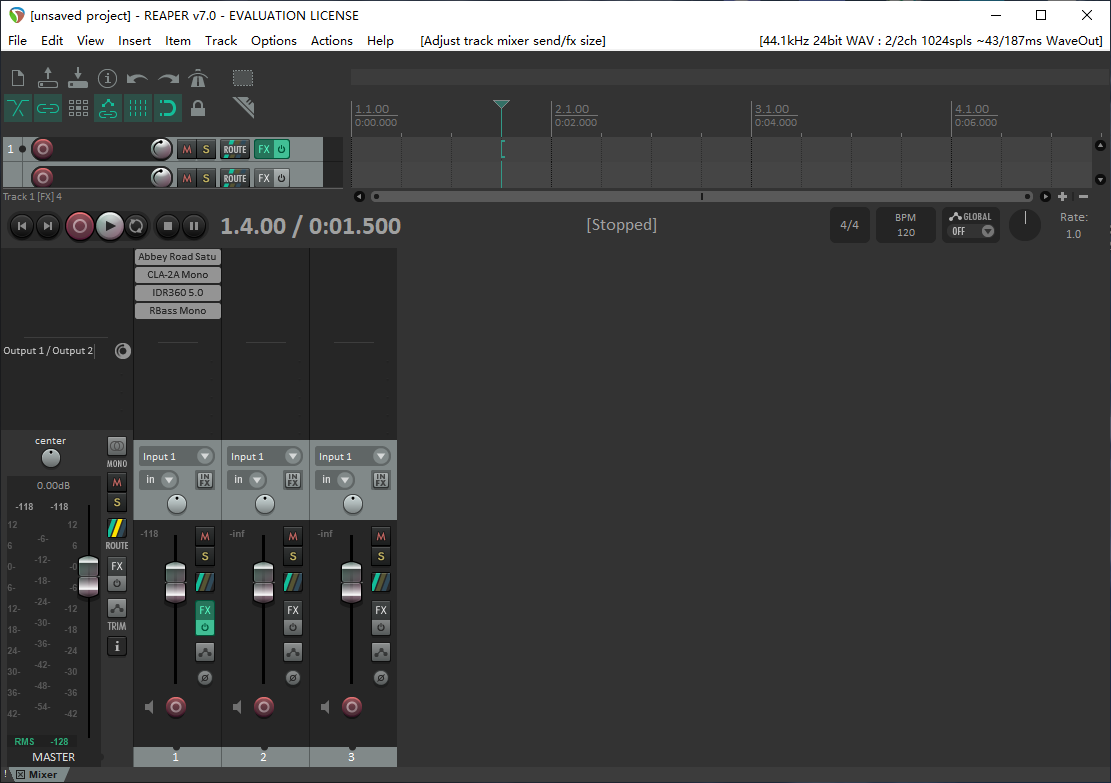The height and width of the screenshot is (783, 1111).
Task: Click the Abbey Road Satu FX slot
Action: (x=178, y=257)
